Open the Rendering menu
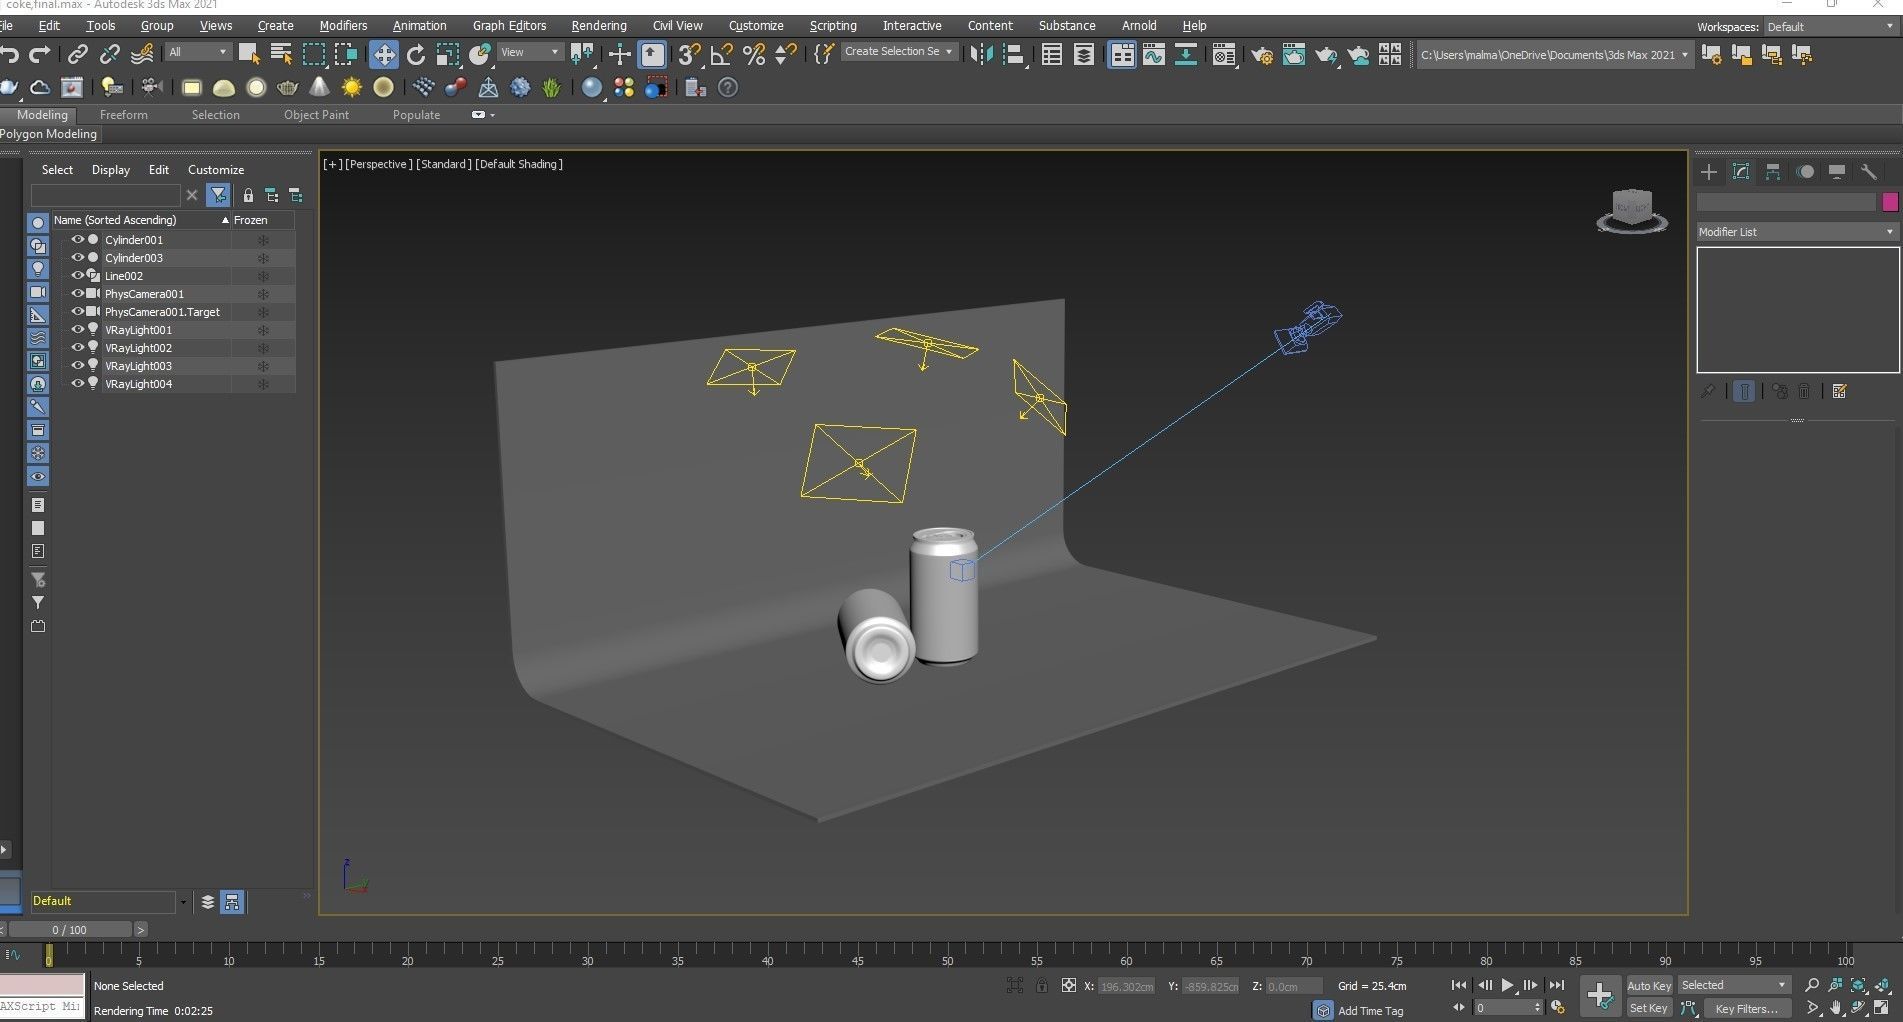Viewport: 1903px width, 1022px height. [x=599, y=26]
